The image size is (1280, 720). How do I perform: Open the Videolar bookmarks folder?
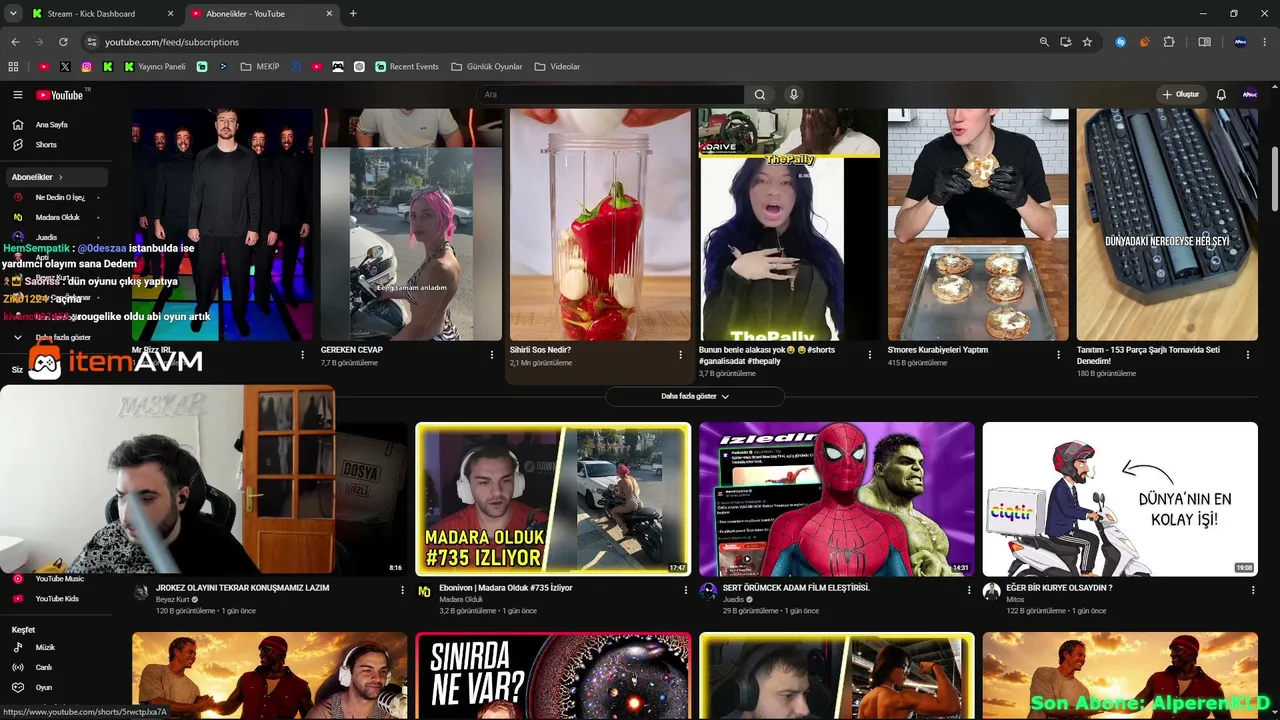point(557,67)
